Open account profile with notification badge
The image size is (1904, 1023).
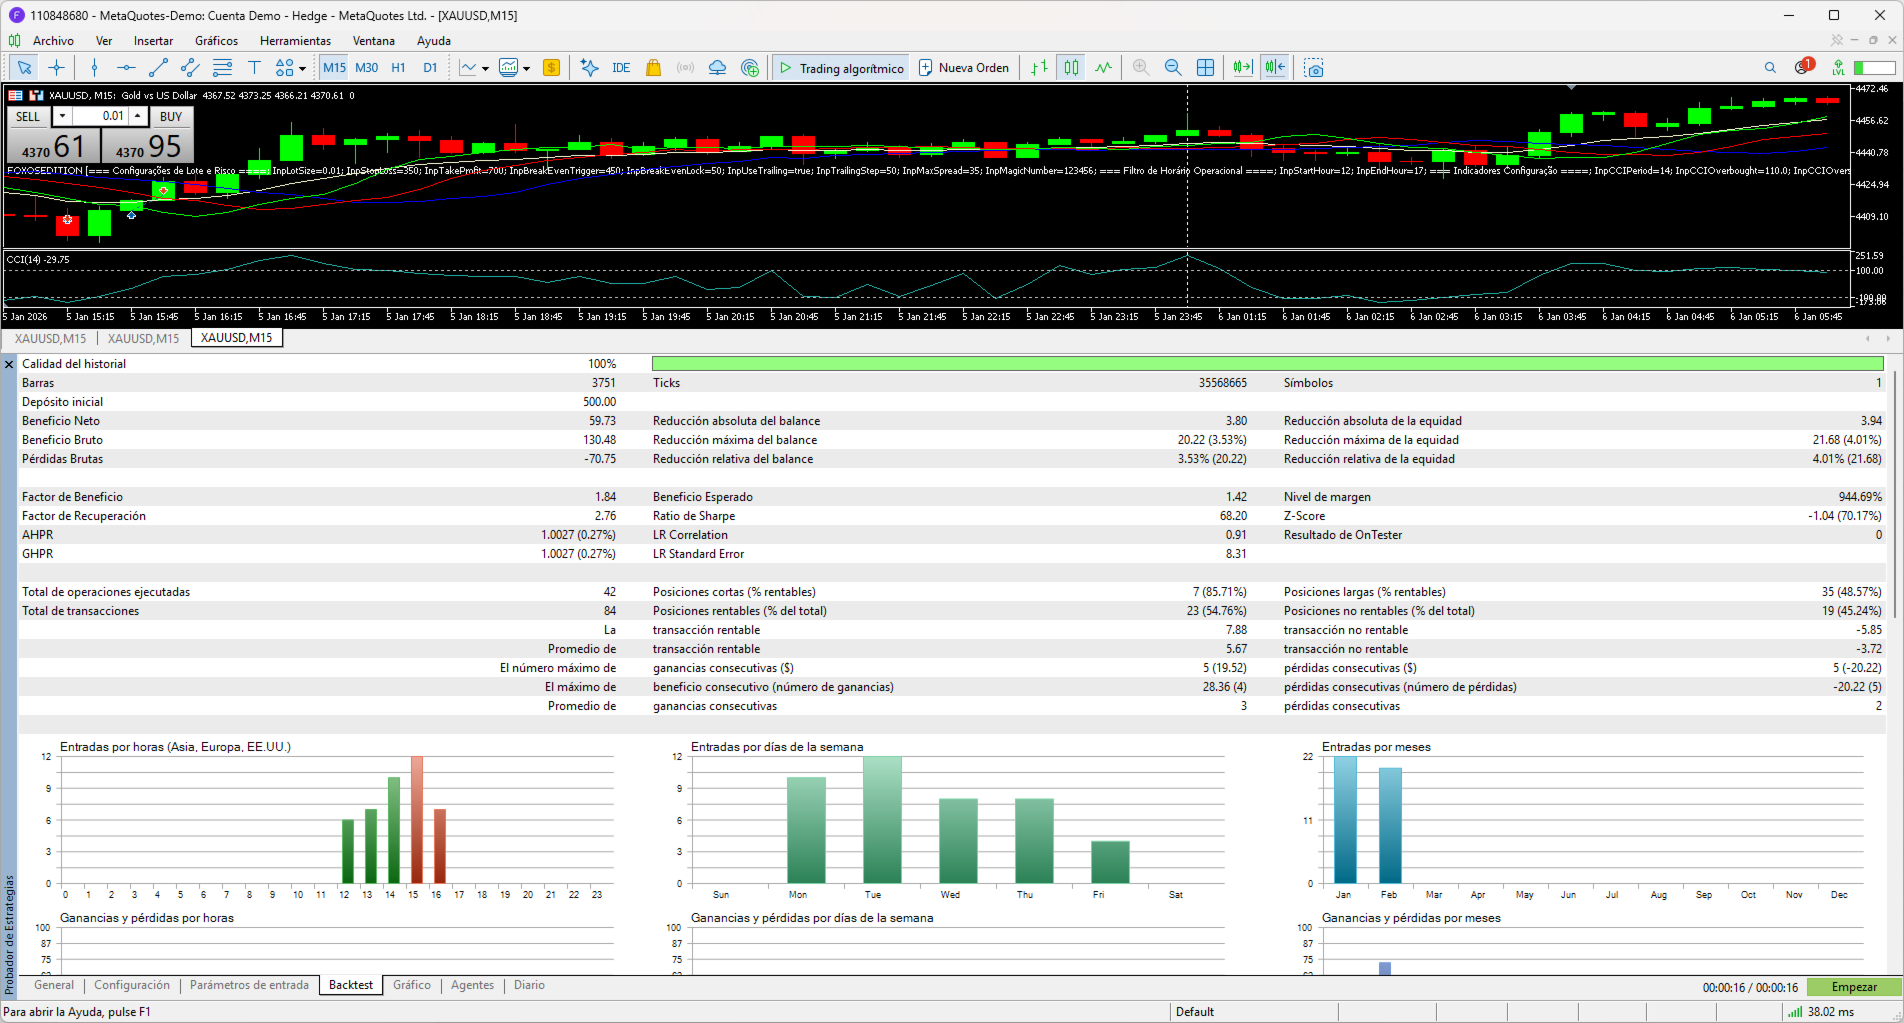pos(1803,67)
